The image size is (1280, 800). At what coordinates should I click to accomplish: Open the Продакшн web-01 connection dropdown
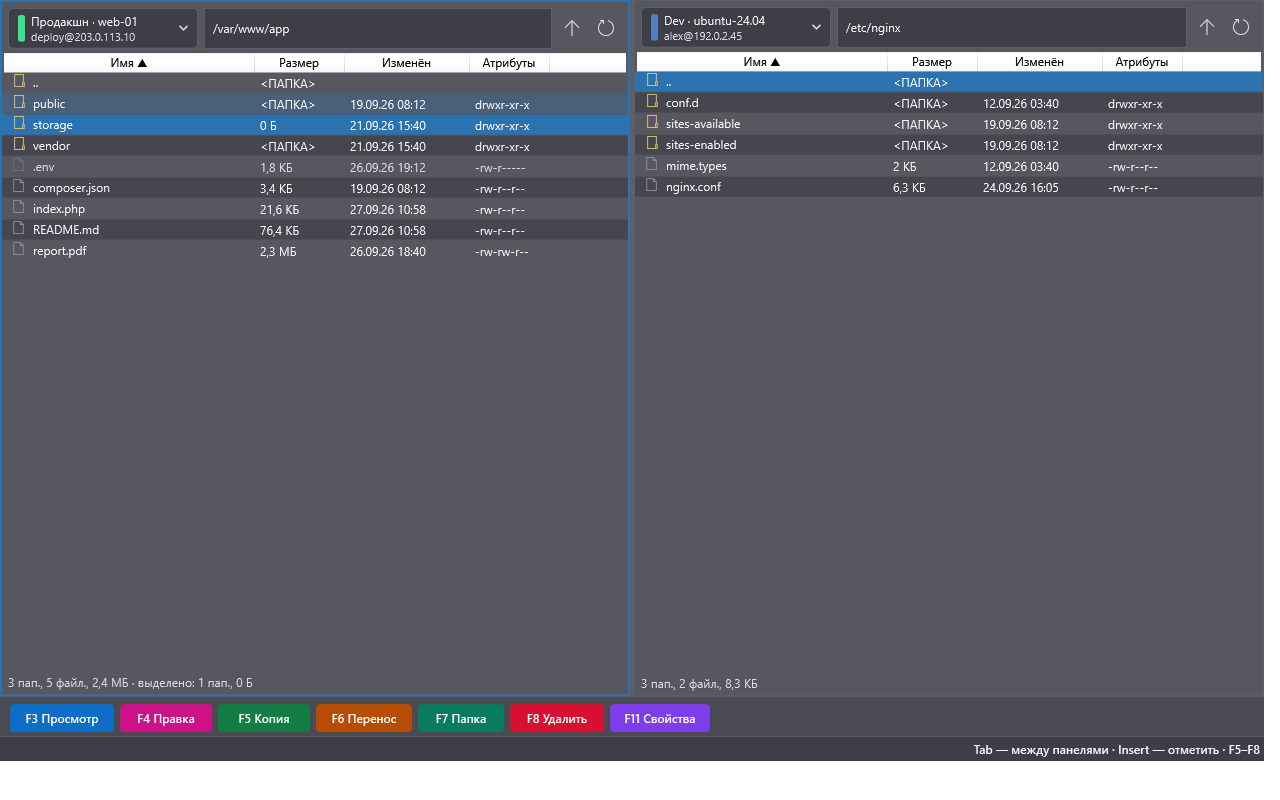(x=103, y=28)
